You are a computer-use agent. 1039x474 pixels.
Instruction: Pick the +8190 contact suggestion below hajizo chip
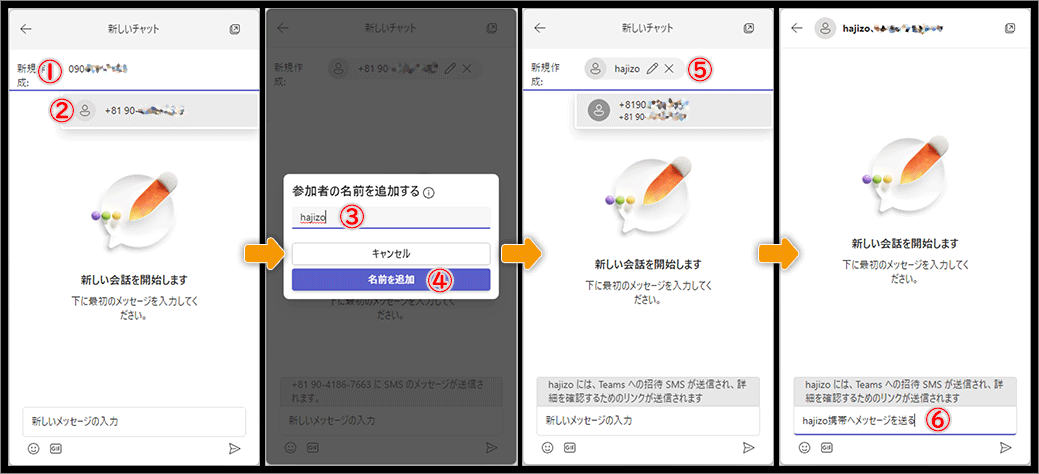point(671,110)
